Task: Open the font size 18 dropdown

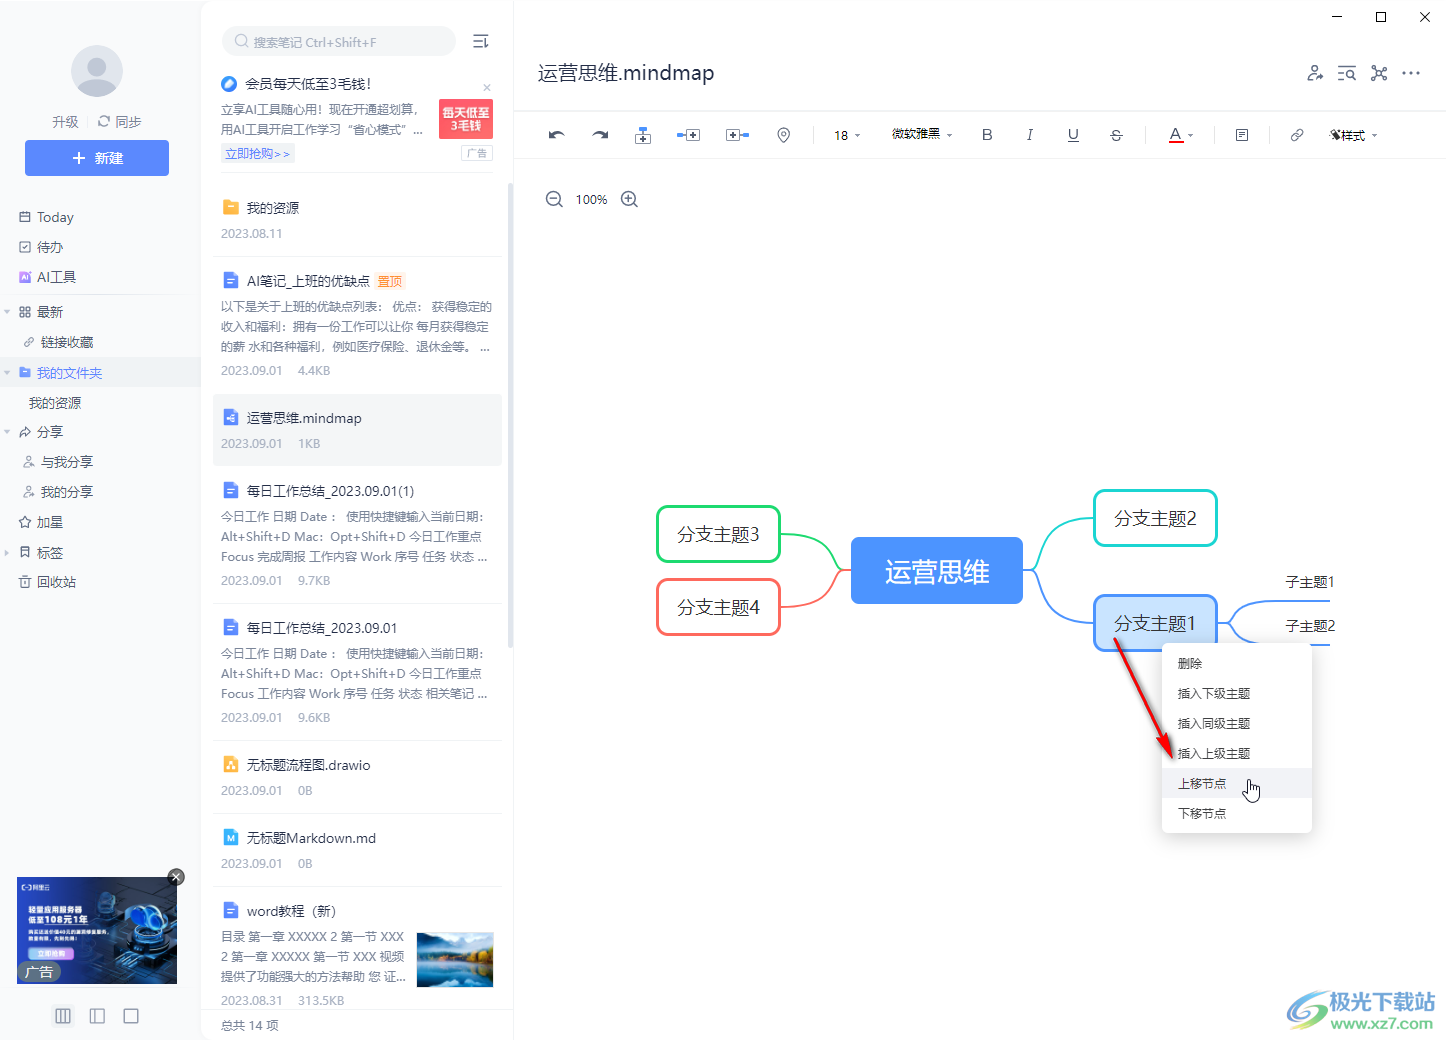Action: click(846, 134)
